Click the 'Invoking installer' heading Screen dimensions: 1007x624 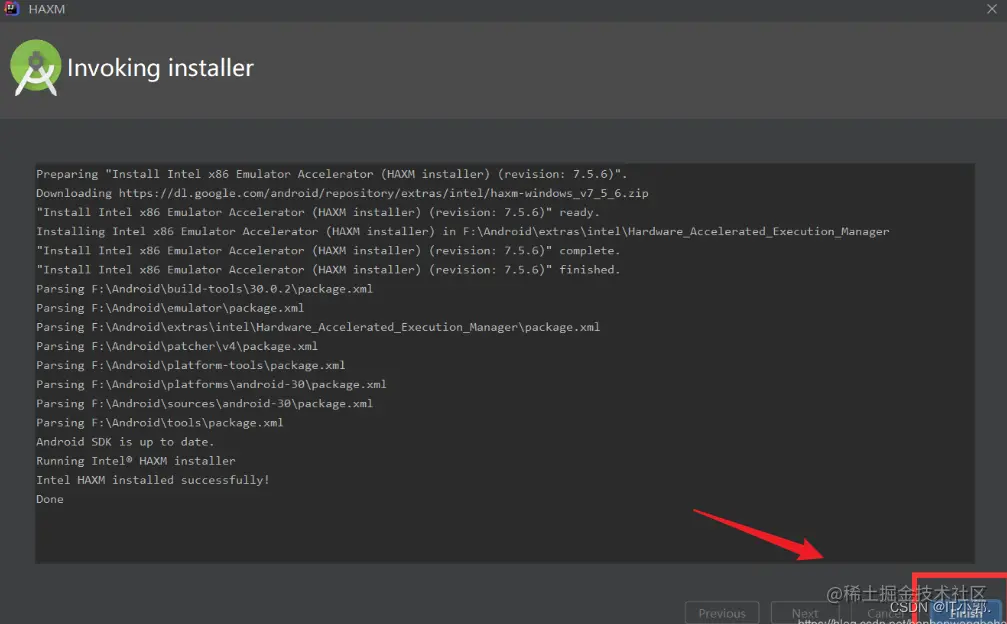[x=161, y=68]
